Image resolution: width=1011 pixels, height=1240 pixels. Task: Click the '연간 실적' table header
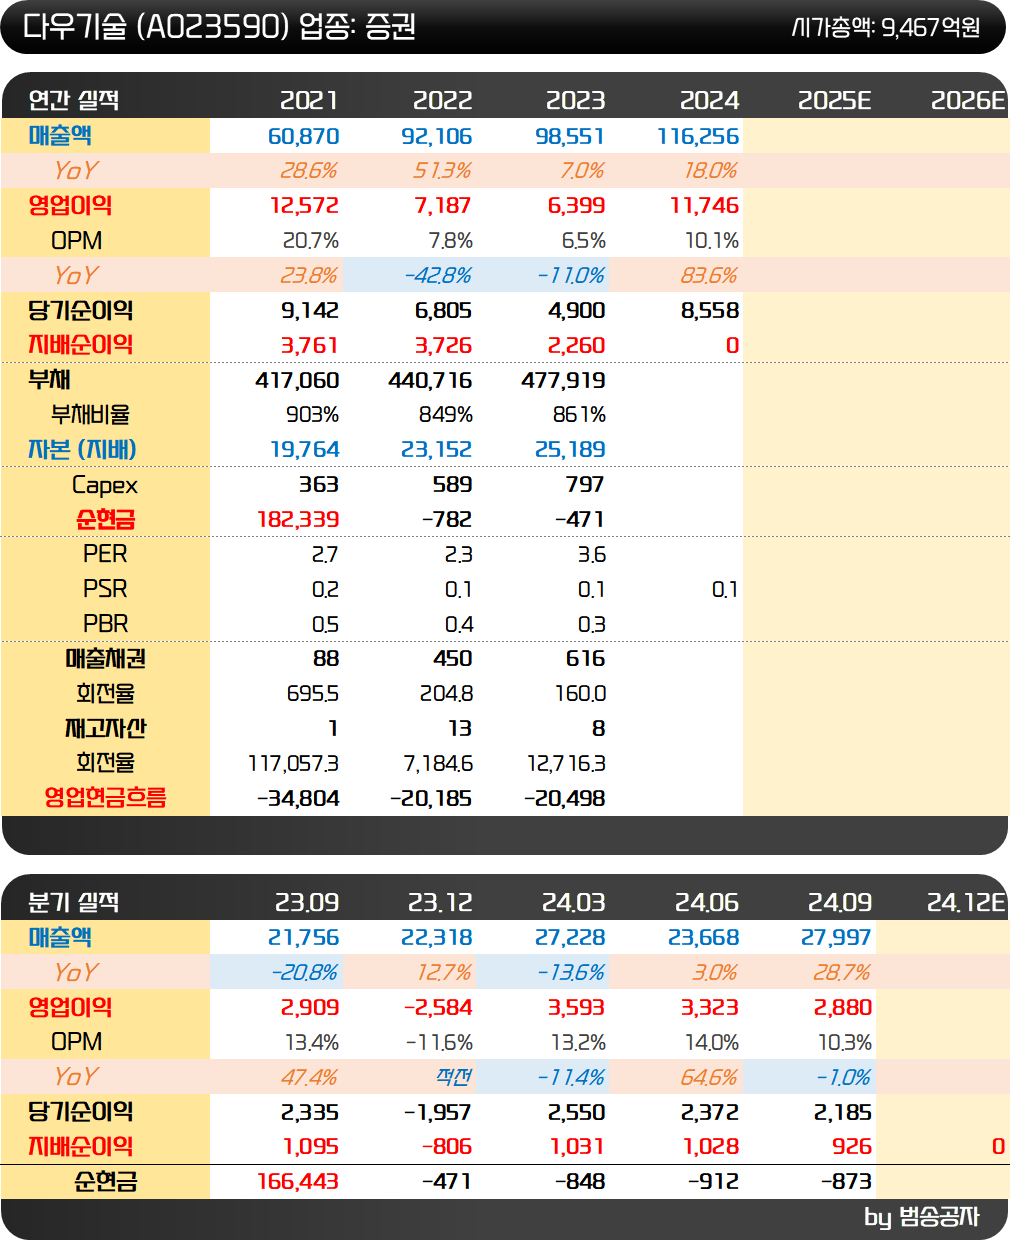pos(74,100)
